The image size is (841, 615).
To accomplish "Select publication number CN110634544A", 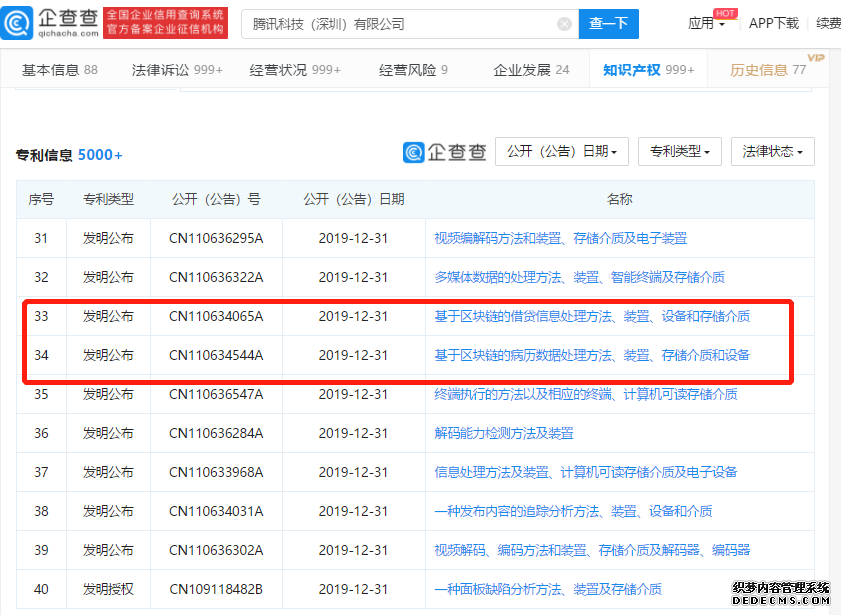I will click(216, 355).
